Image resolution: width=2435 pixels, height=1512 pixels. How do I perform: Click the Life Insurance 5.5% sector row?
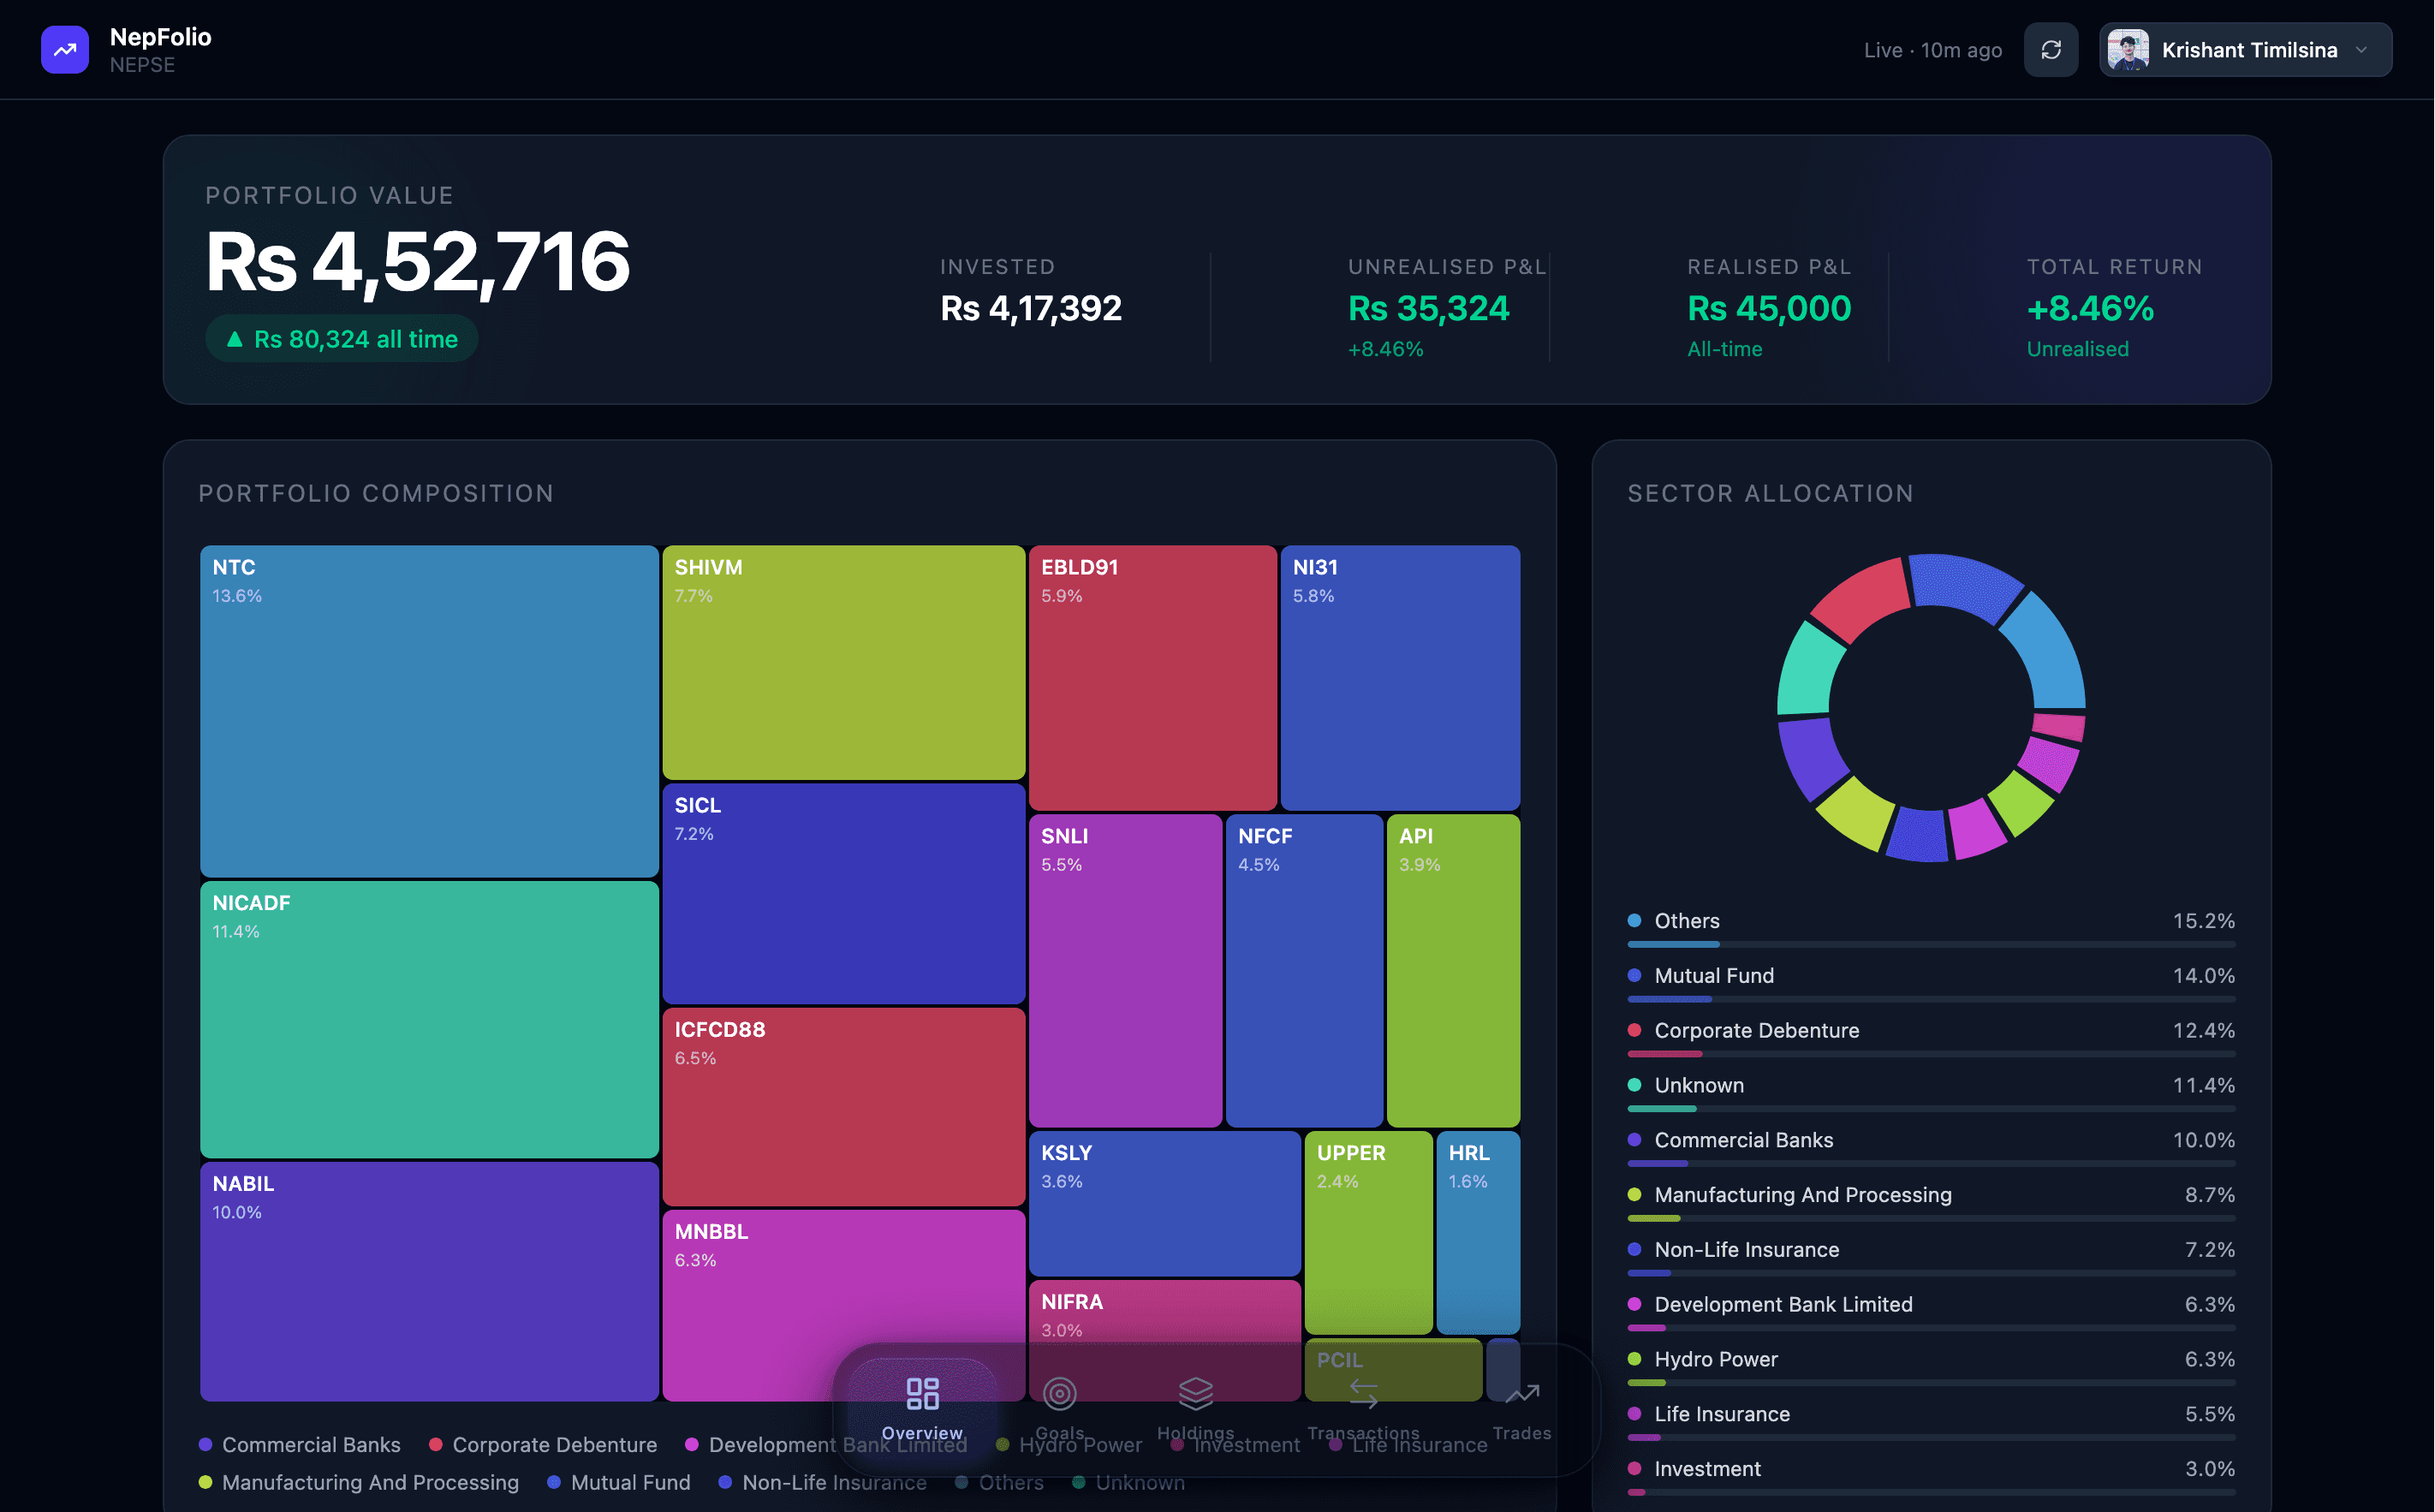pyautogui.click(x=1931, y=1421)
